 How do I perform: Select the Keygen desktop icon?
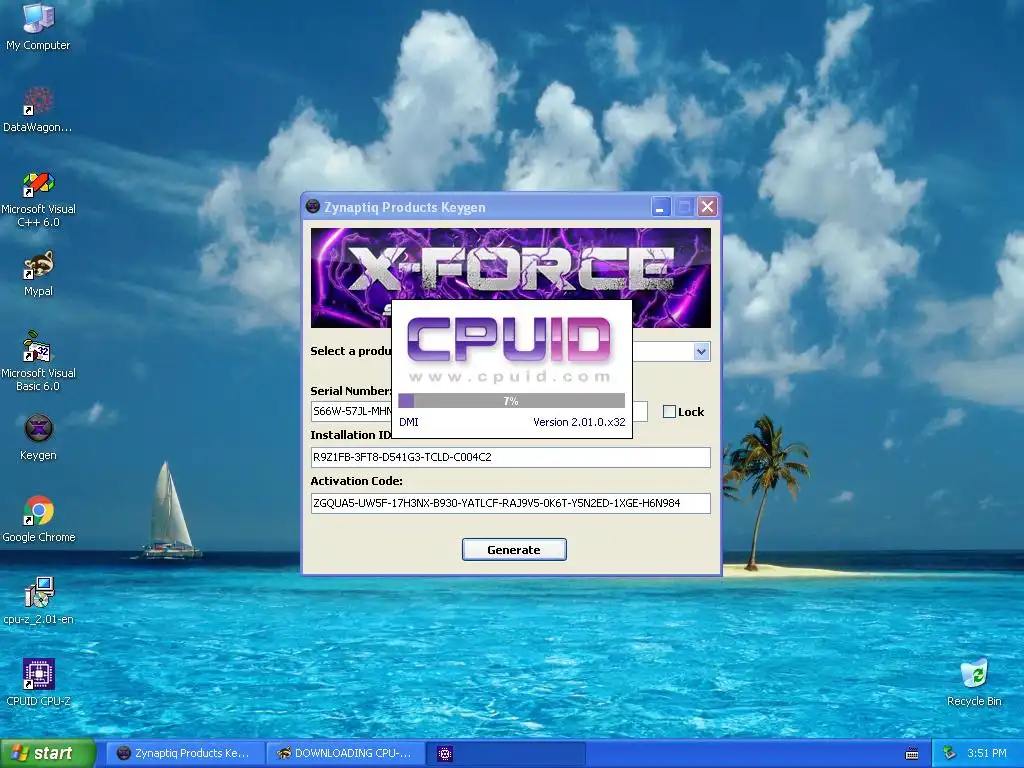[38, 437]
